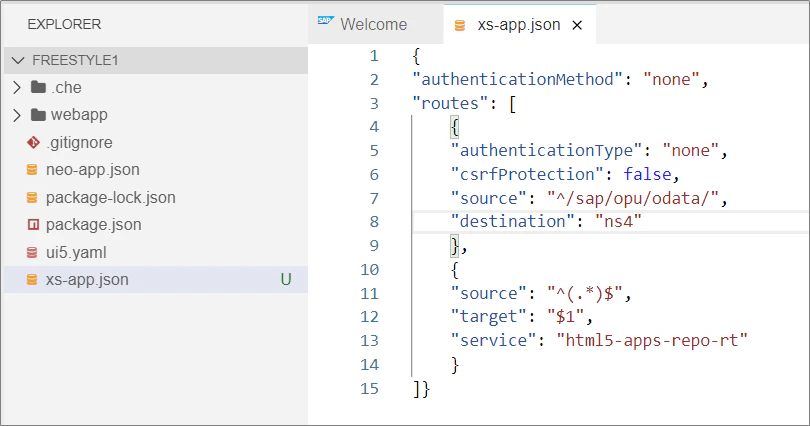The width and height of the screenshot is (810, 426).
Task: Select the .che folder name
Action: pyautogui.click(x=66, y=87)
